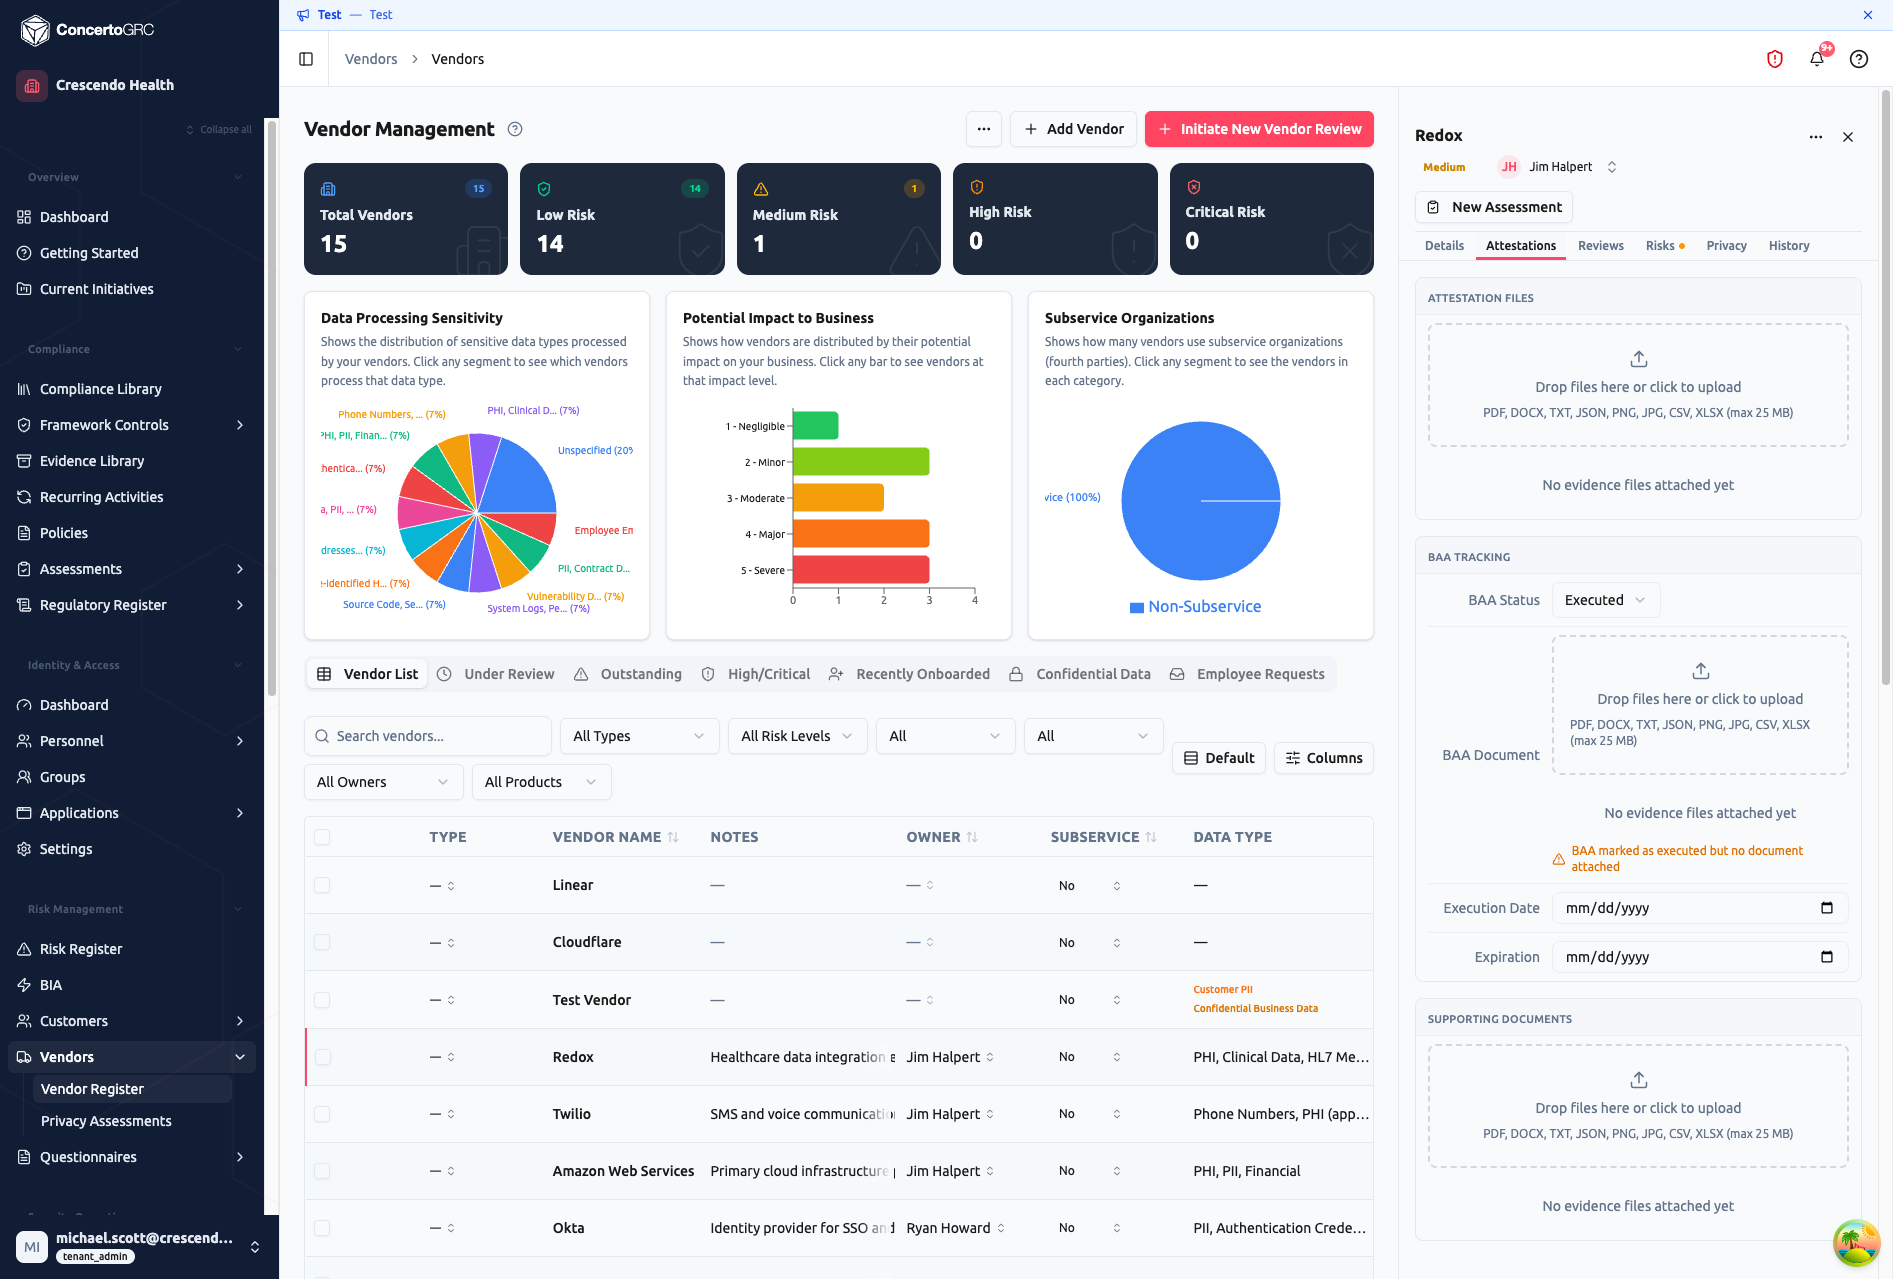1893x1279 pixels.
Task: Click the Execution Date input field
Action: coord(1700,908)
